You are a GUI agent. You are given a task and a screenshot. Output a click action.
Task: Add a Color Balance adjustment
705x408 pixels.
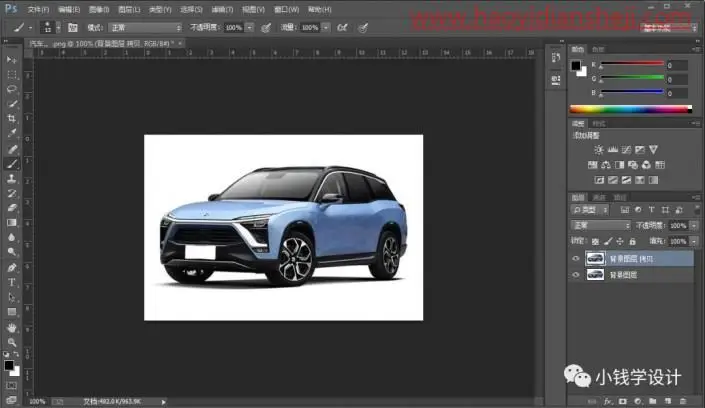coord(606,165)
